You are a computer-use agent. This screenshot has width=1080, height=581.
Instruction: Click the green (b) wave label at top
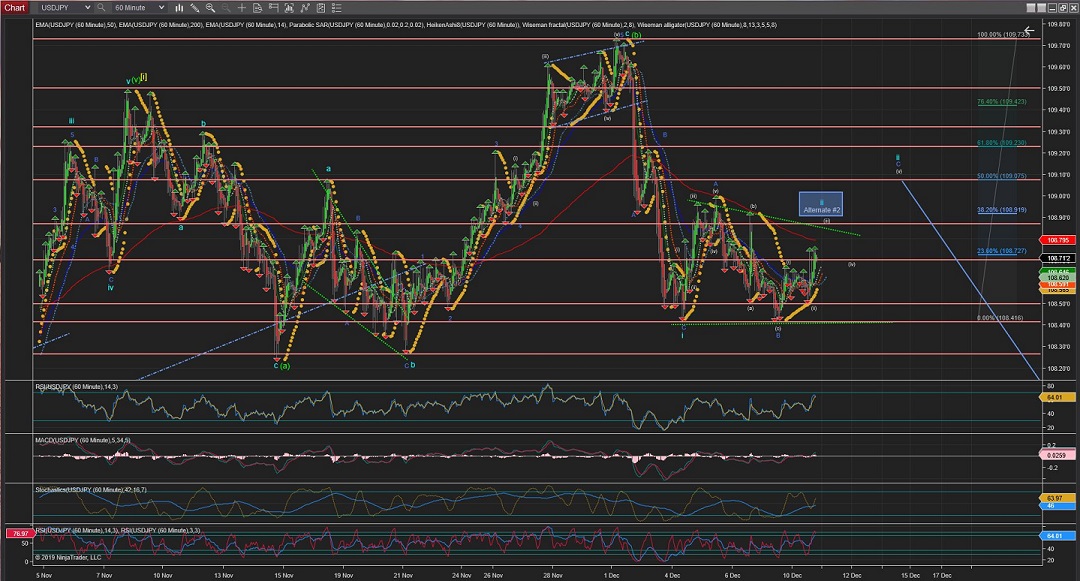tap(636, 34)
